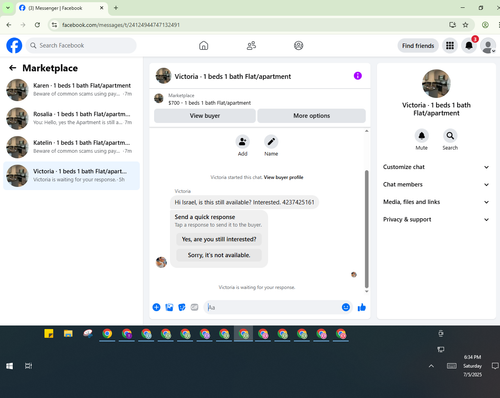Screen dimensions: 500x398
Task: Click the More options button
Action: (312, 116)
